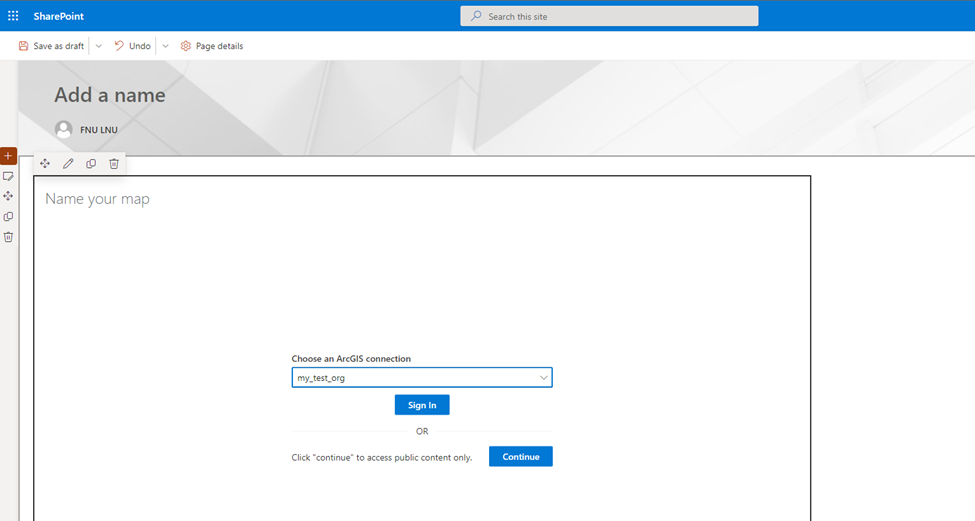Move web part icon in web part toolbar
This screenshot has width=975, height=521.
point(45,164)
